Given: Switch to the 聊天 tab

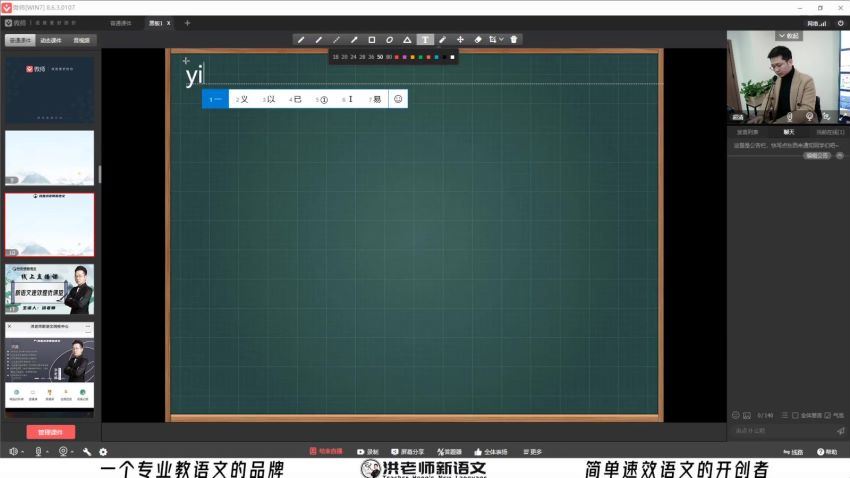Looking at the screenshot, I should click(788, 131).
